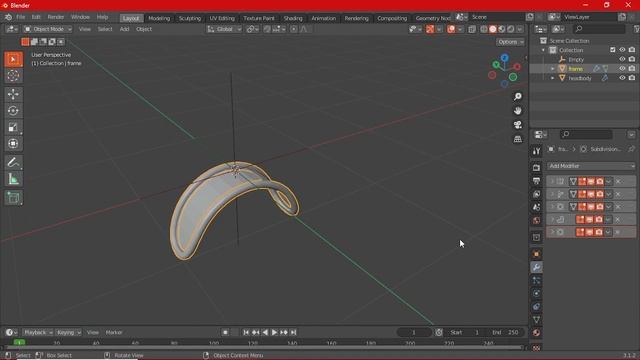This screenshot has width=640, height=360.
Task: Click the pan view hand icon
Action: click(518, 111)
